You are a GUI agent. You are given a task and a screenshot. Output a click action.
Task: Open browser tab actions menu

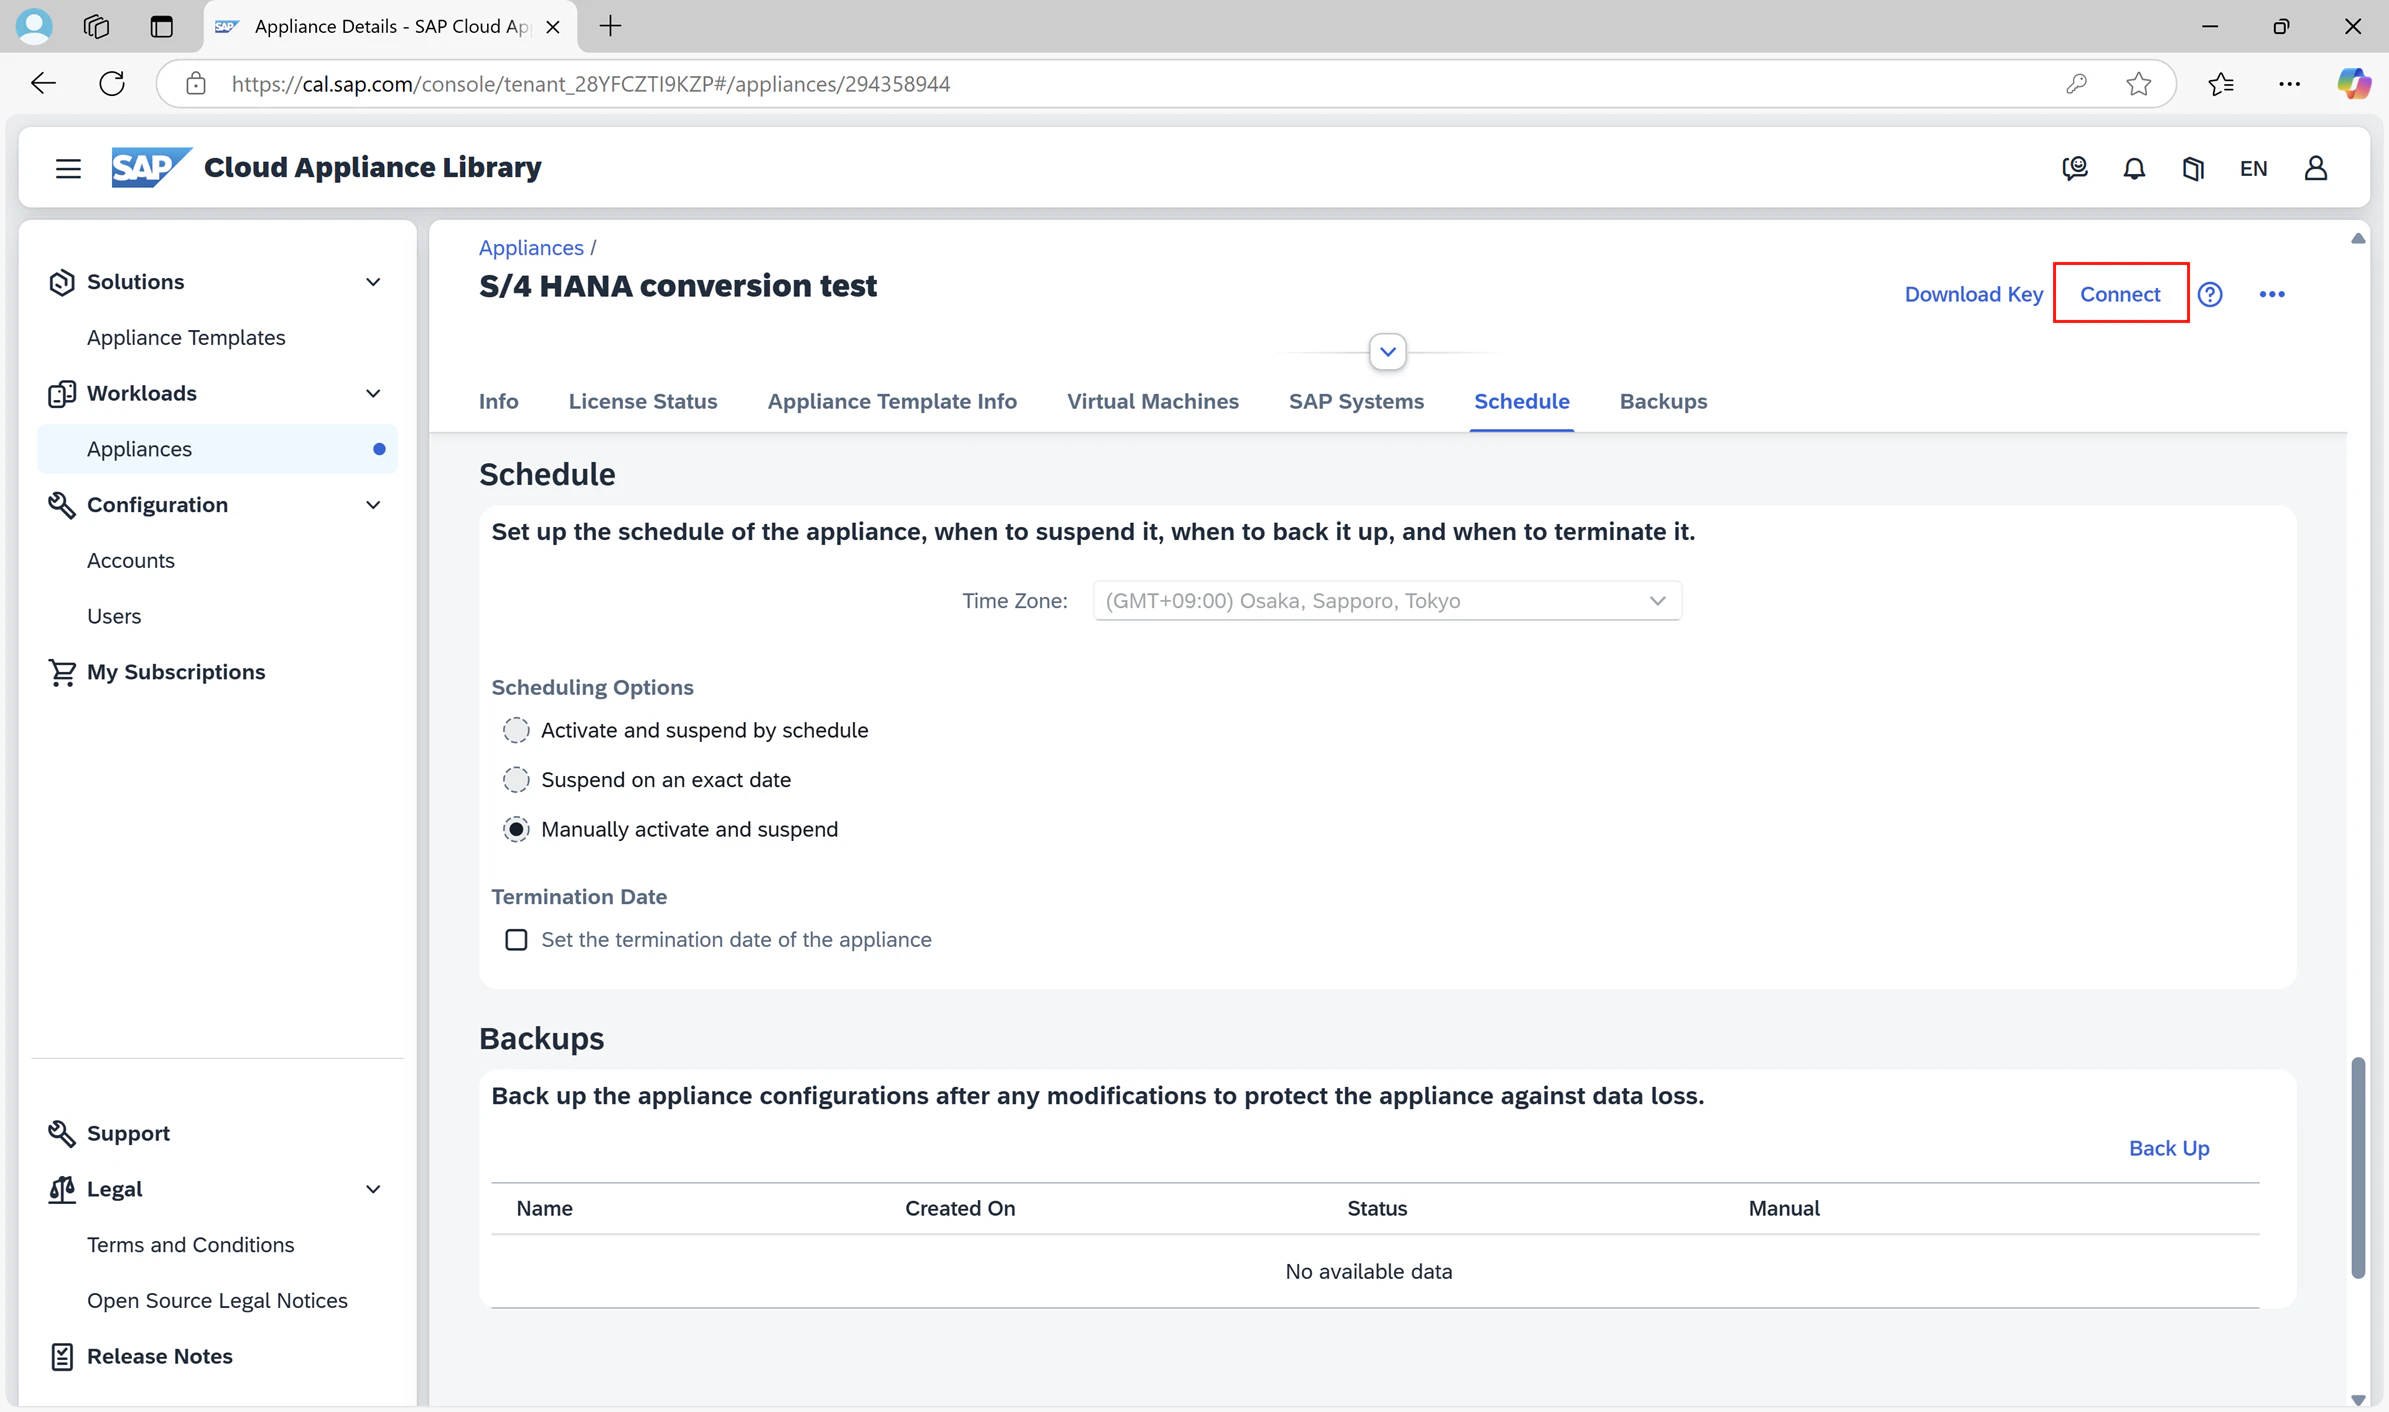(x=161, y=26)
